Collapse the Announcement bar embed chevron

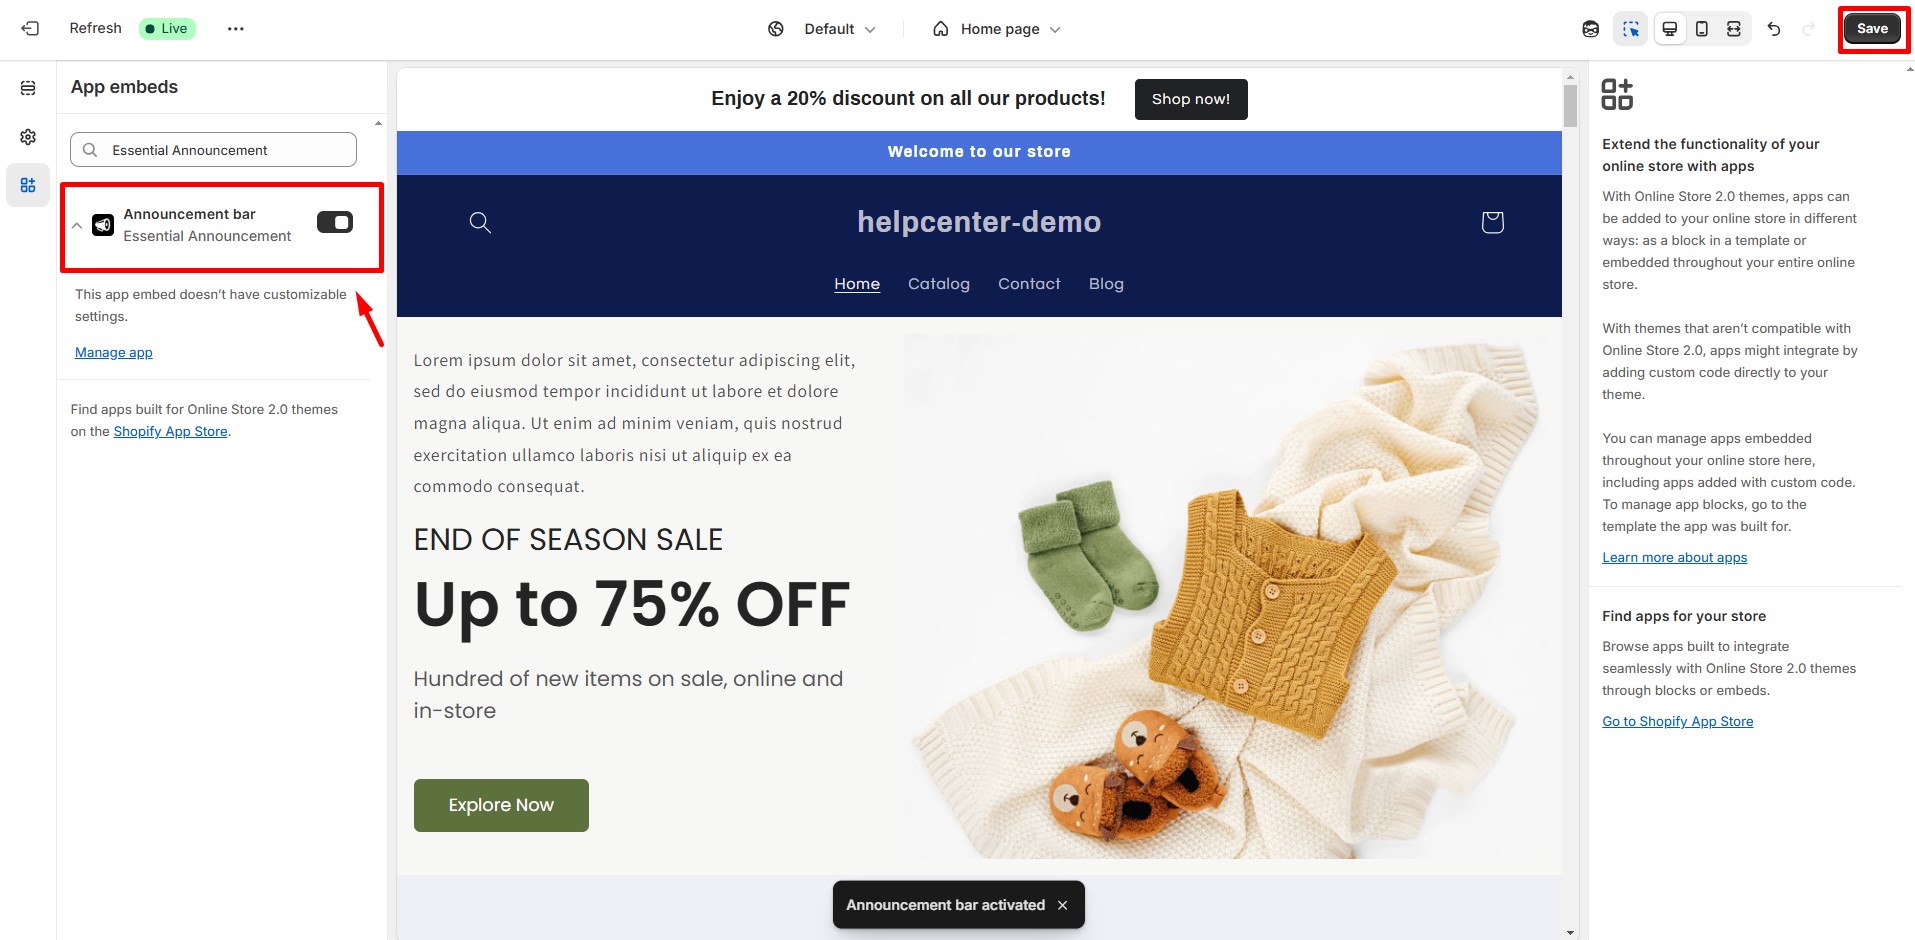click(x=77, y=225)
